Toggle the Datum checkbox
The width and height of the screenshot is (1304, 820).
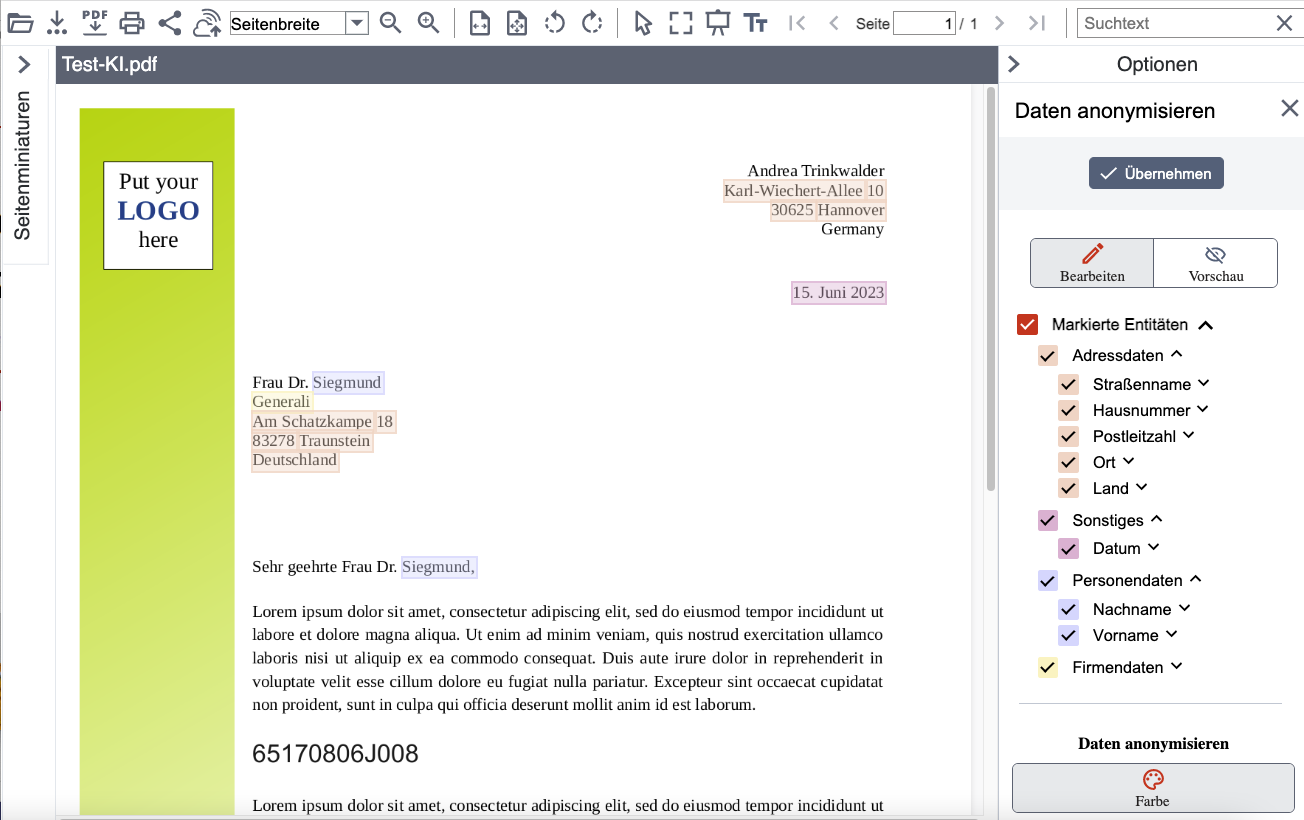[1069, 548]
